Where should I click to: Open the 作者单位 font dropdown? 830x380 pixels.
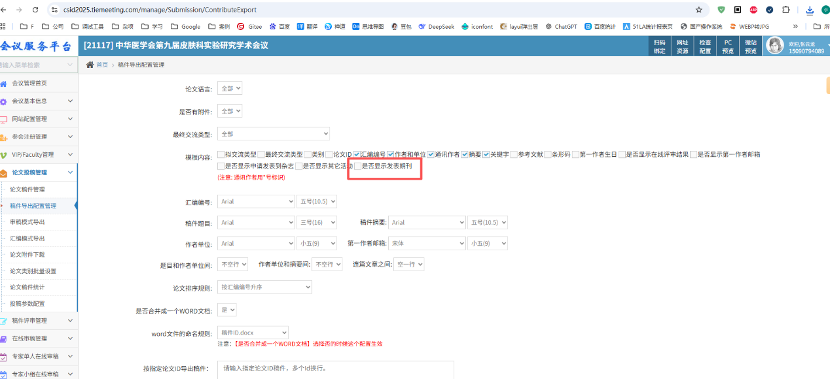click(256, 243)
